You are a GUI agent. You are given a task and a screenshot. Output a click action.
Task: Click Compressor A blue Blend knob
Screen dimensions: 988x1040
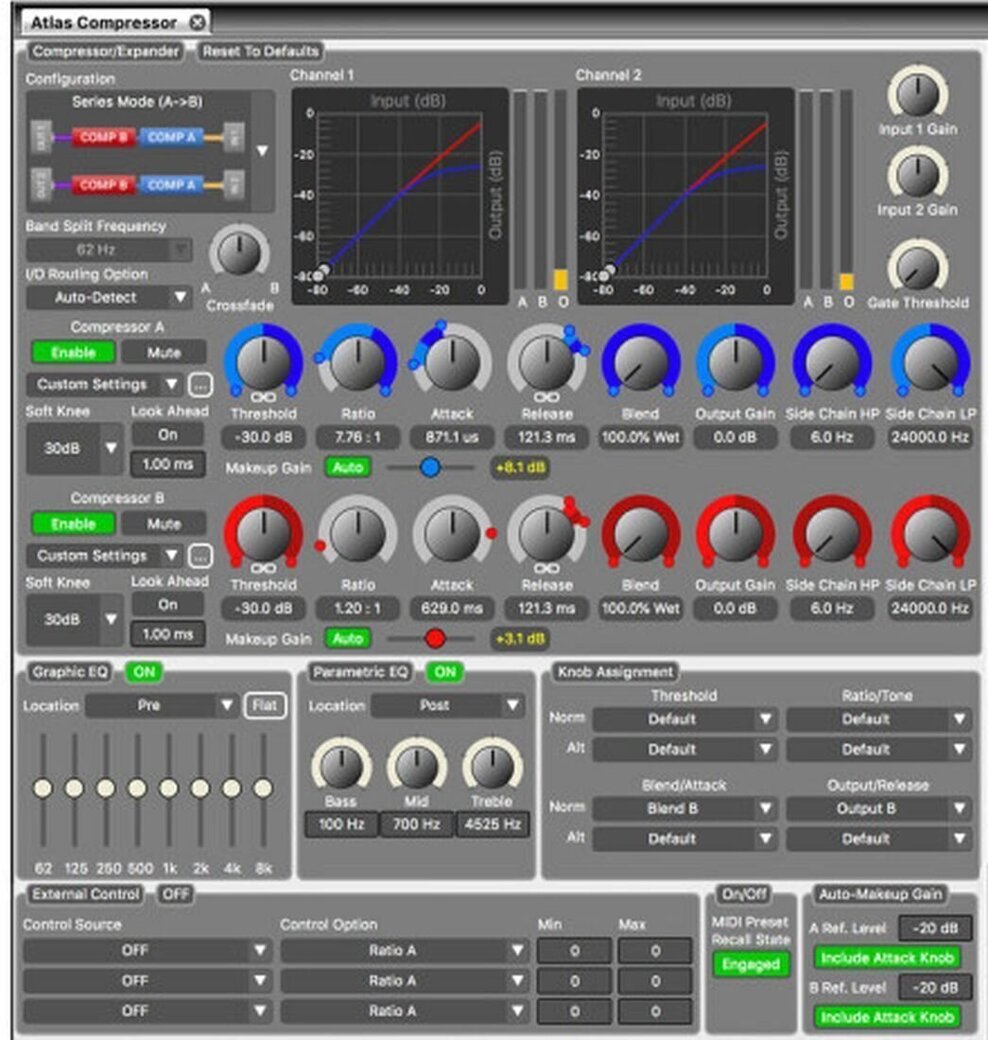(641, 360)
